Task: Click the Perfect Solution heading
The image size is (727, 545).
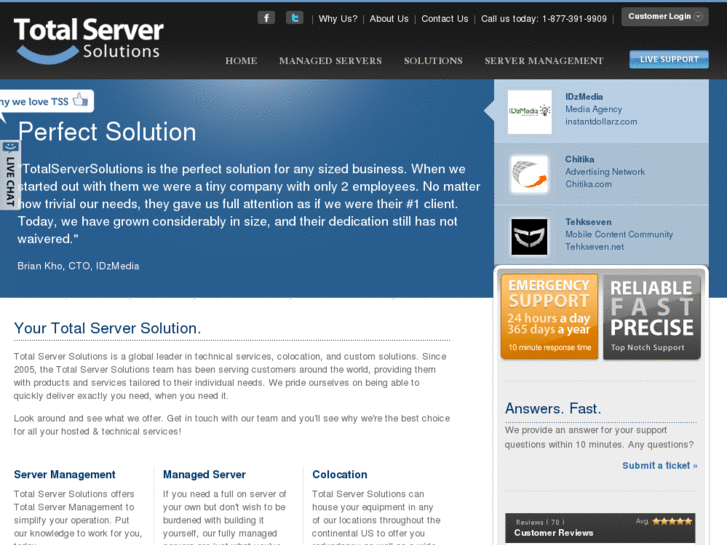Action: coord(107,132)
